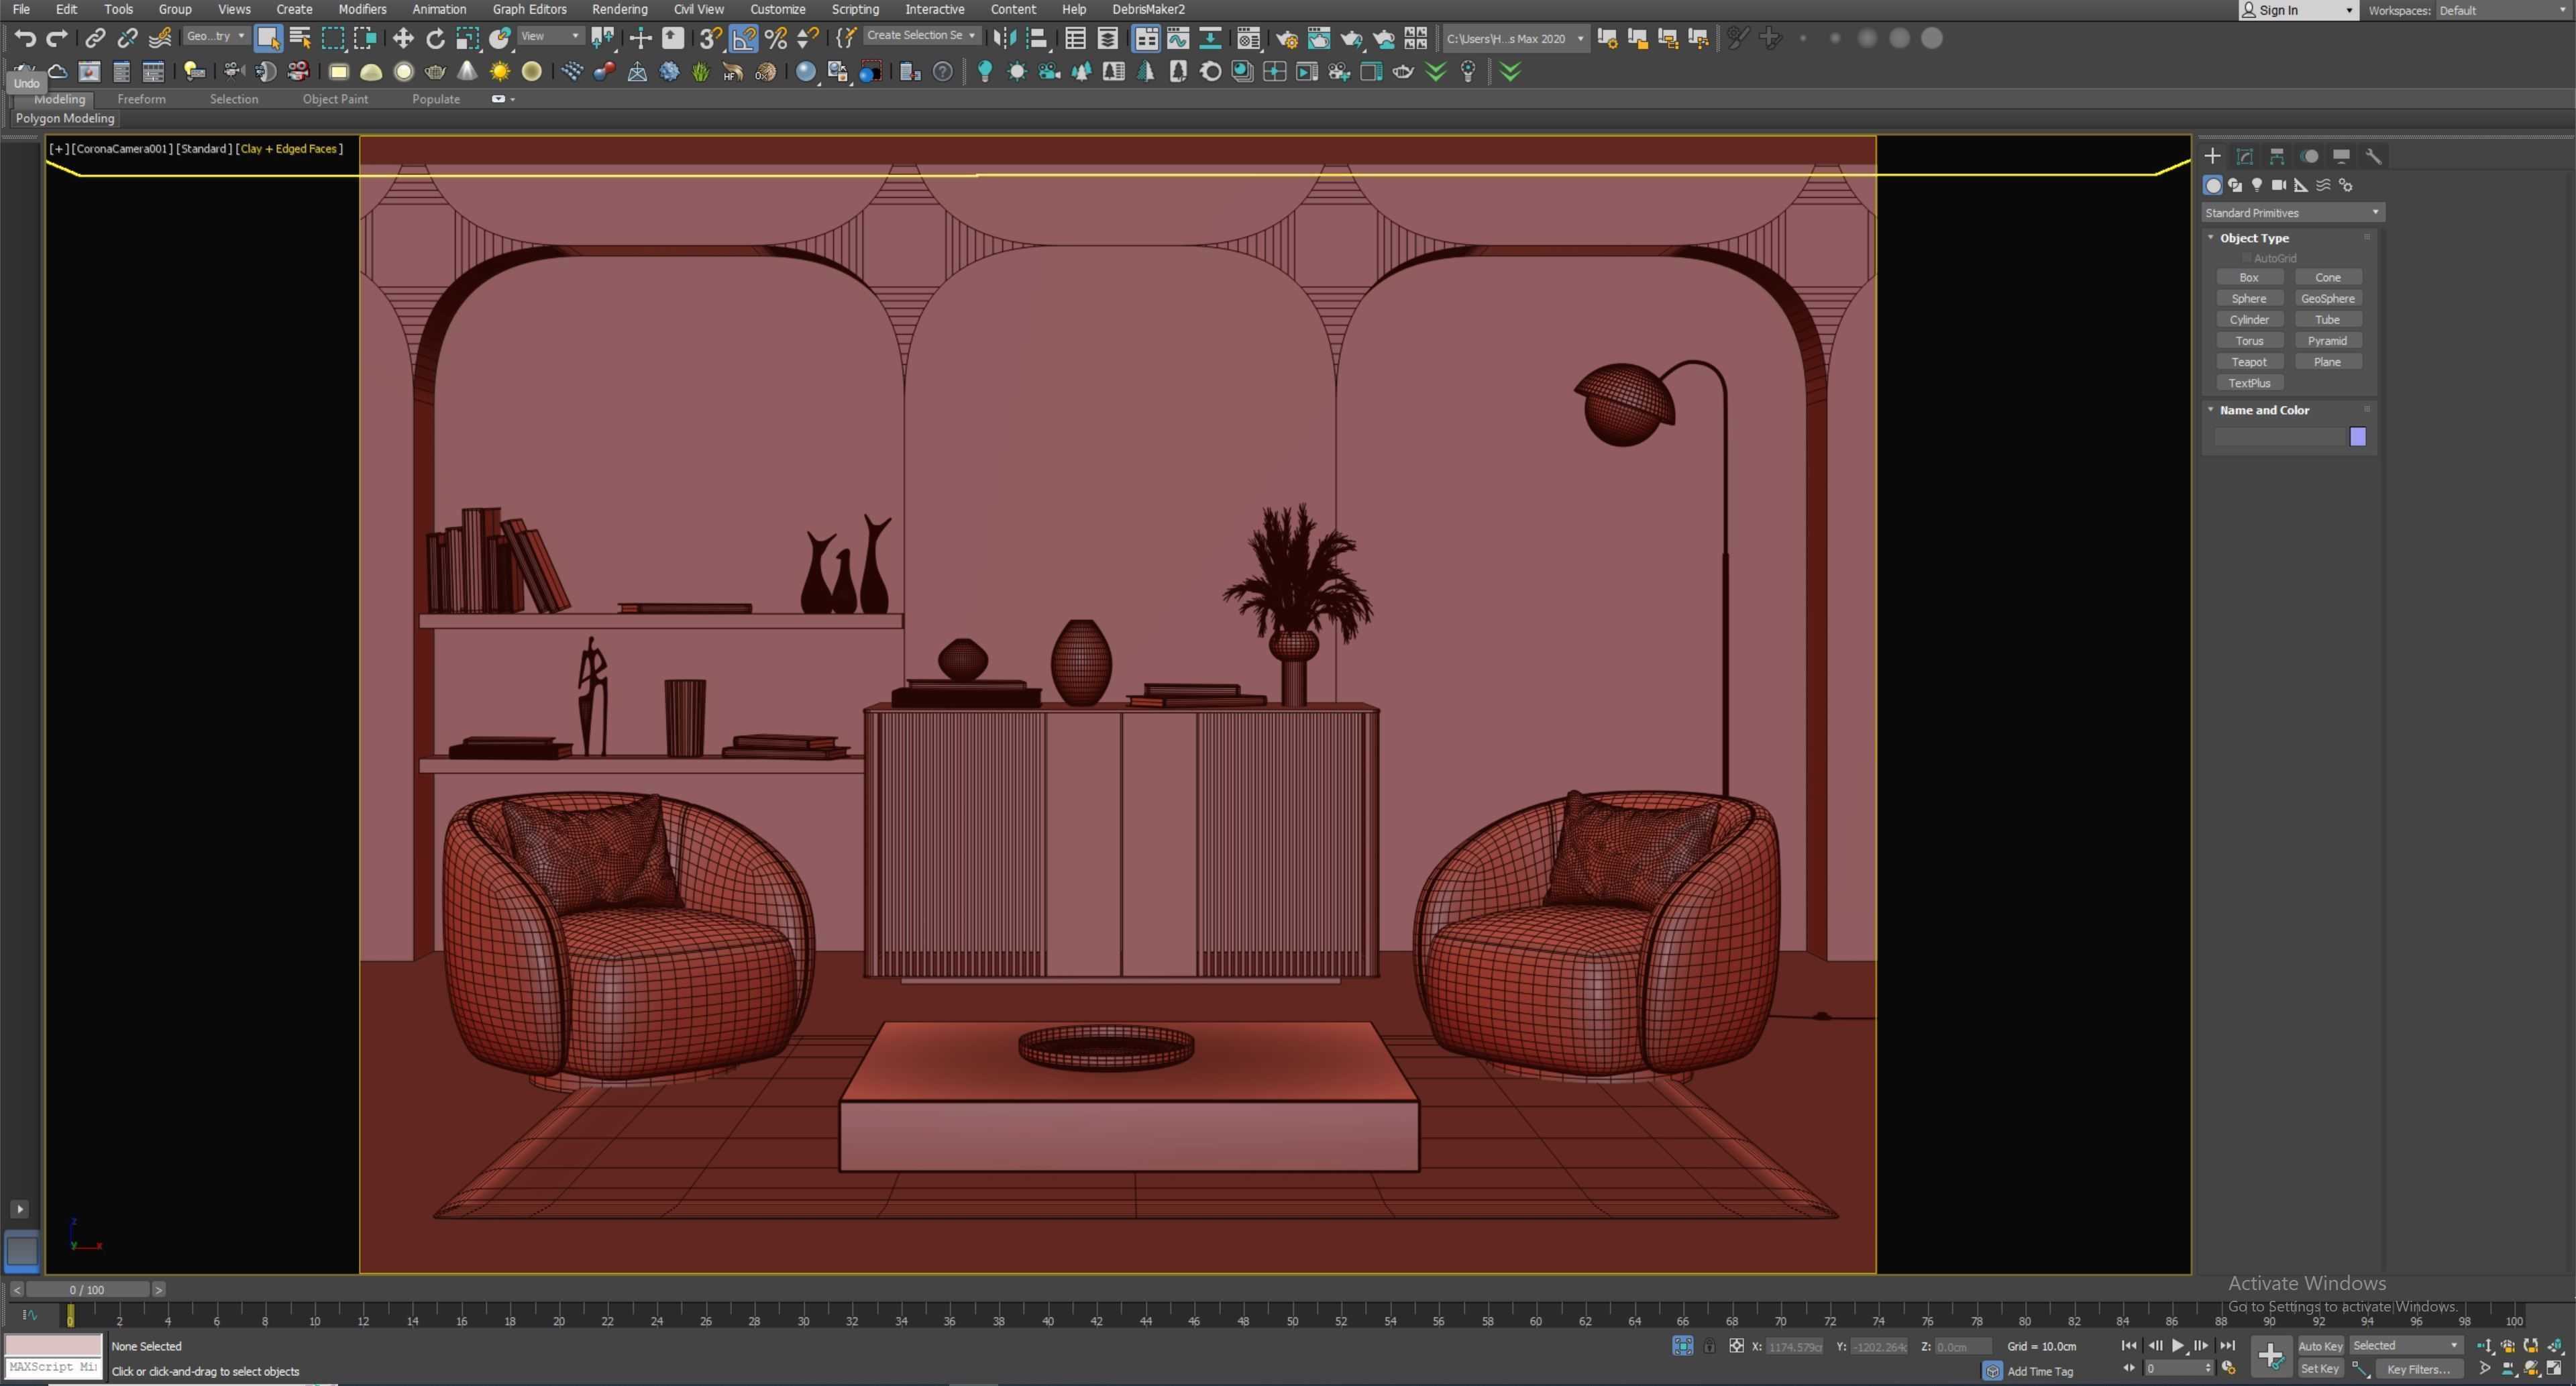
Task: Toggle the AutoGrid checkbox
Action: coord(2247,258)
